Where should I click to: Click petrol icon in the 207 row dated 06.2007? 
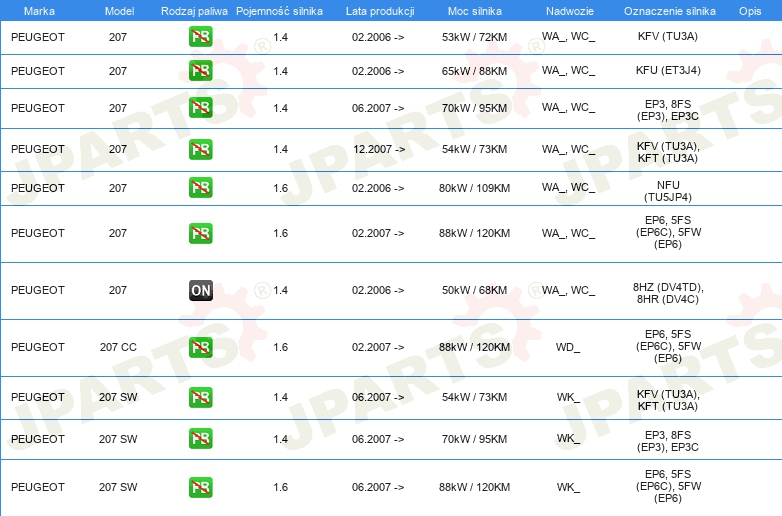click(x=200, y=108)
